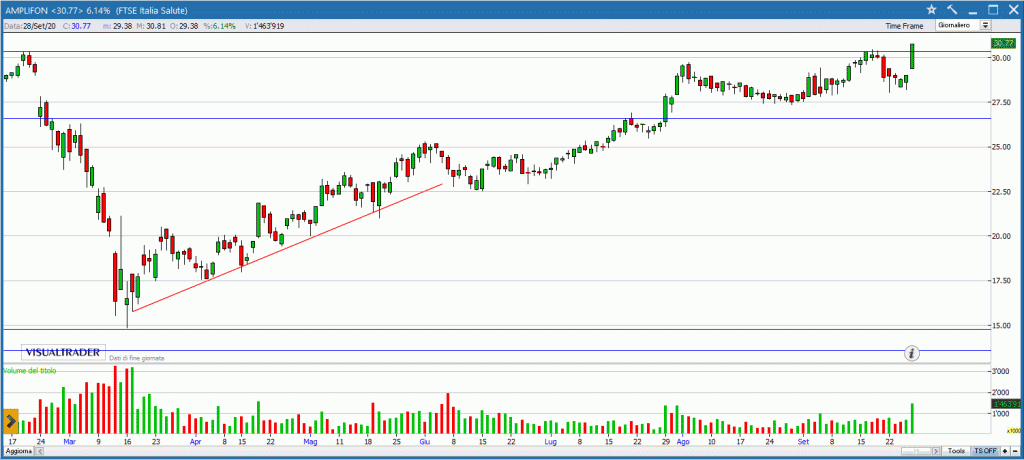This screenshot has height=460, width=1024.
Task: Click the 'Set' month label on the axis
Action: [804, 442]
